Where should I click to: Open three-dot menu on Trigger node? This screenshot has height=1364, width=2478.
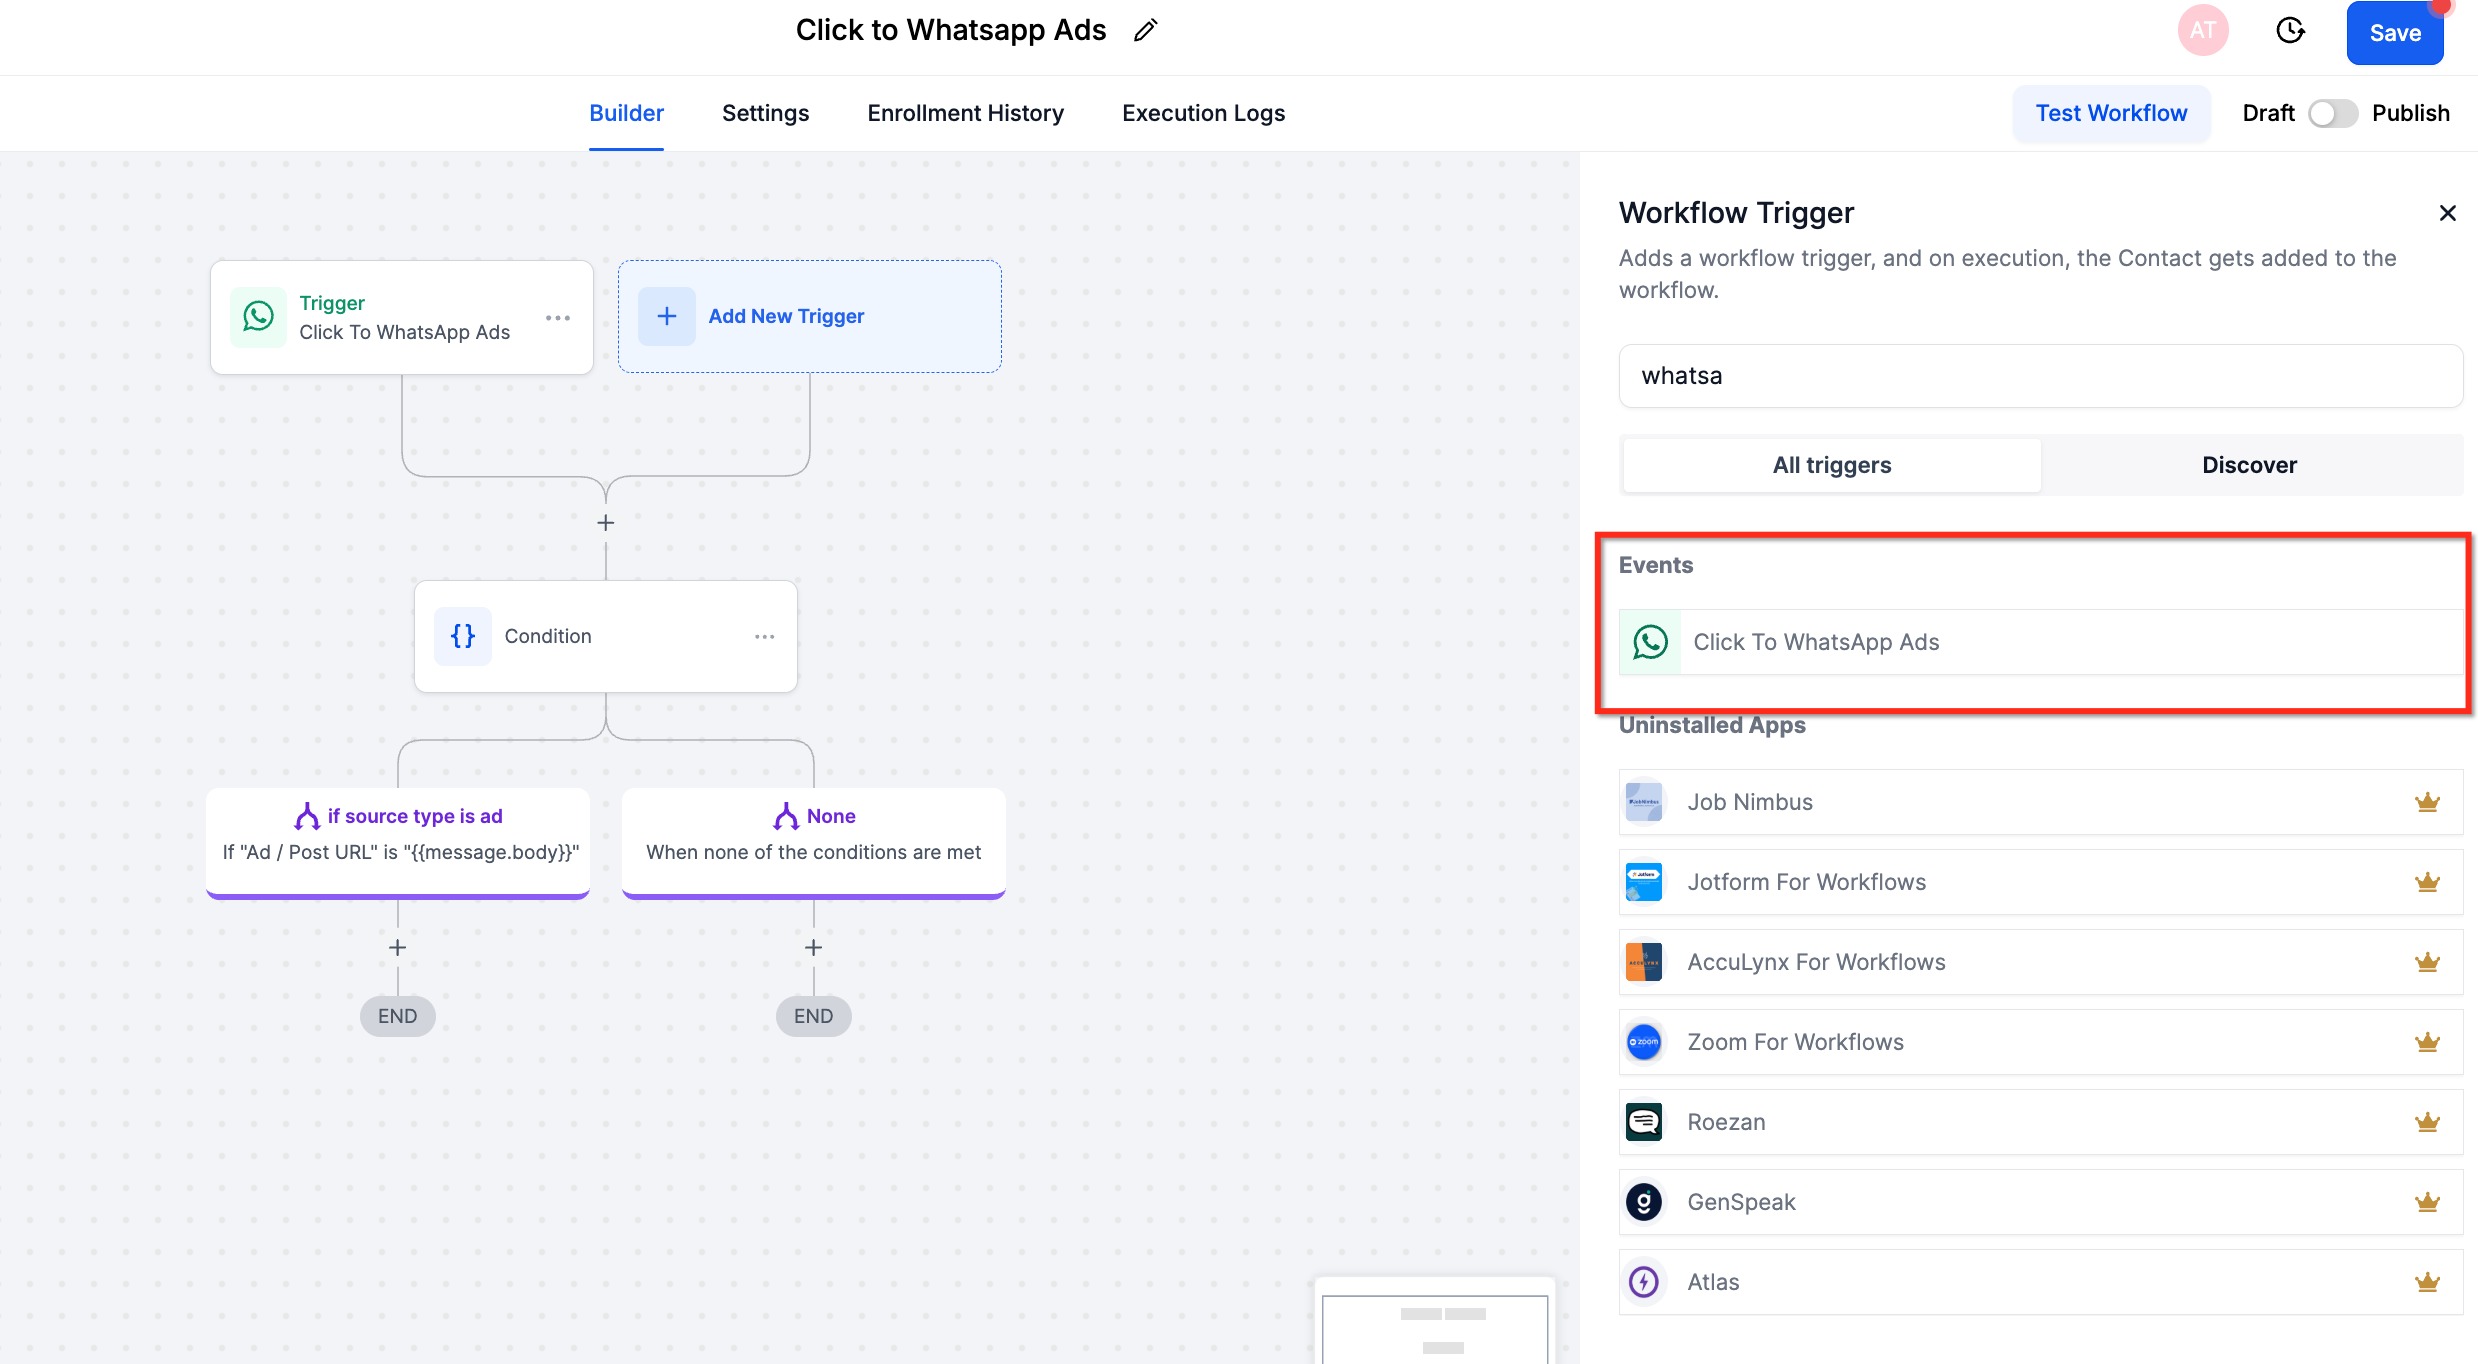[558, 317]
